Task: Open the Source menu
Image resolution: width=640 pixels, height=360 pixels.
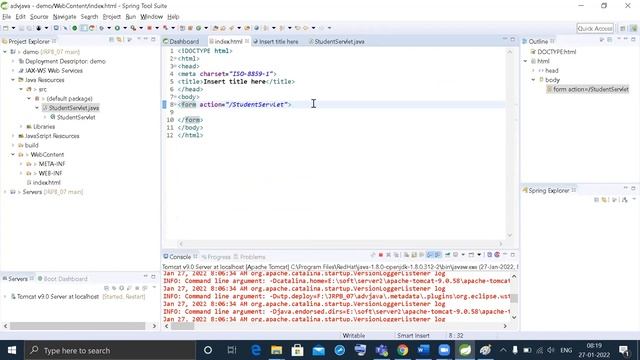Action: [x=39, y=17]
